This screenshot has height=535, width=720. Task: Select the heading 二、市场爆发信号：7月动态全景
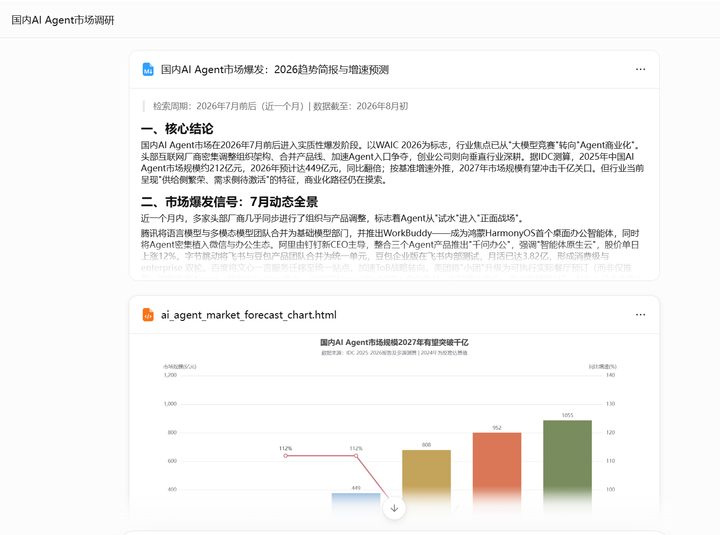pos(230,202)
